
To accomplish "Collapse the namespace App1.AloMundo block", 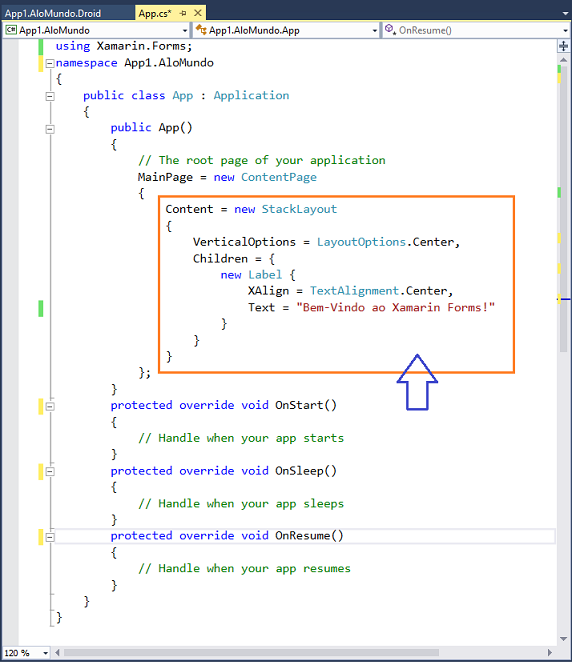I will [x=50, y=64].
